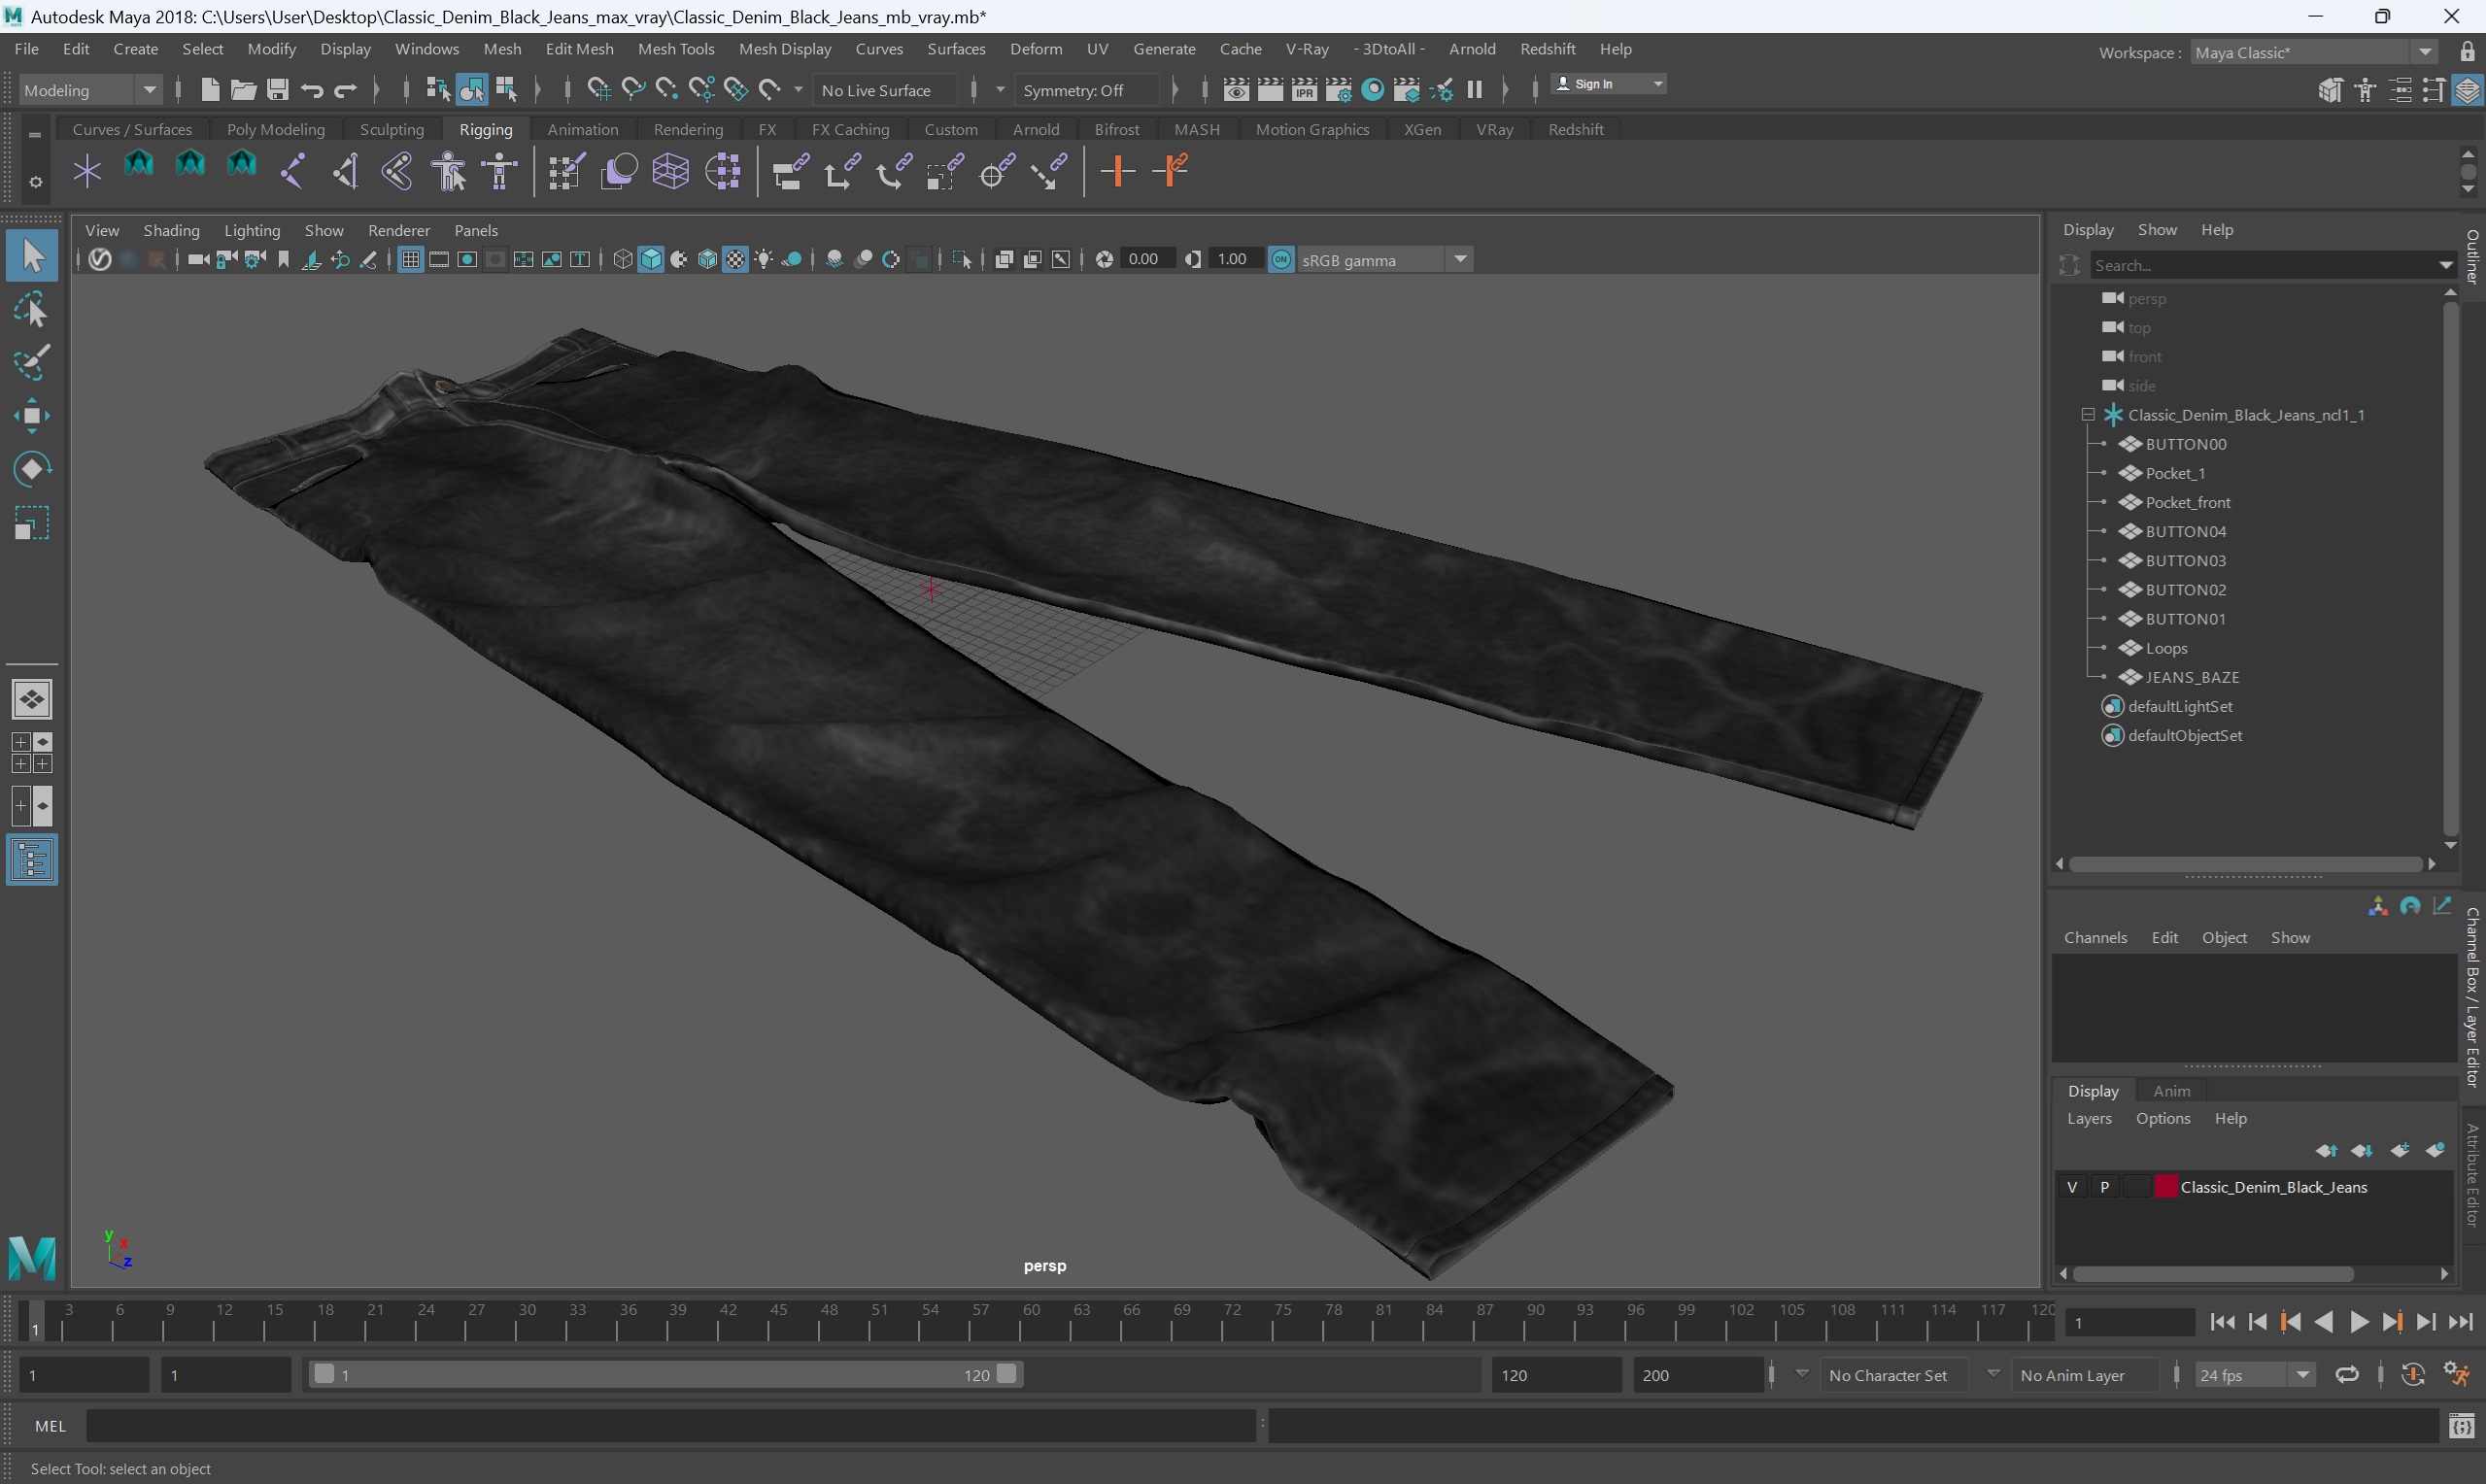Viewport: 2486px width, 1484px height.
Task: Toggle smooth shade all in viewport toolbar
Action: (651, 260)
